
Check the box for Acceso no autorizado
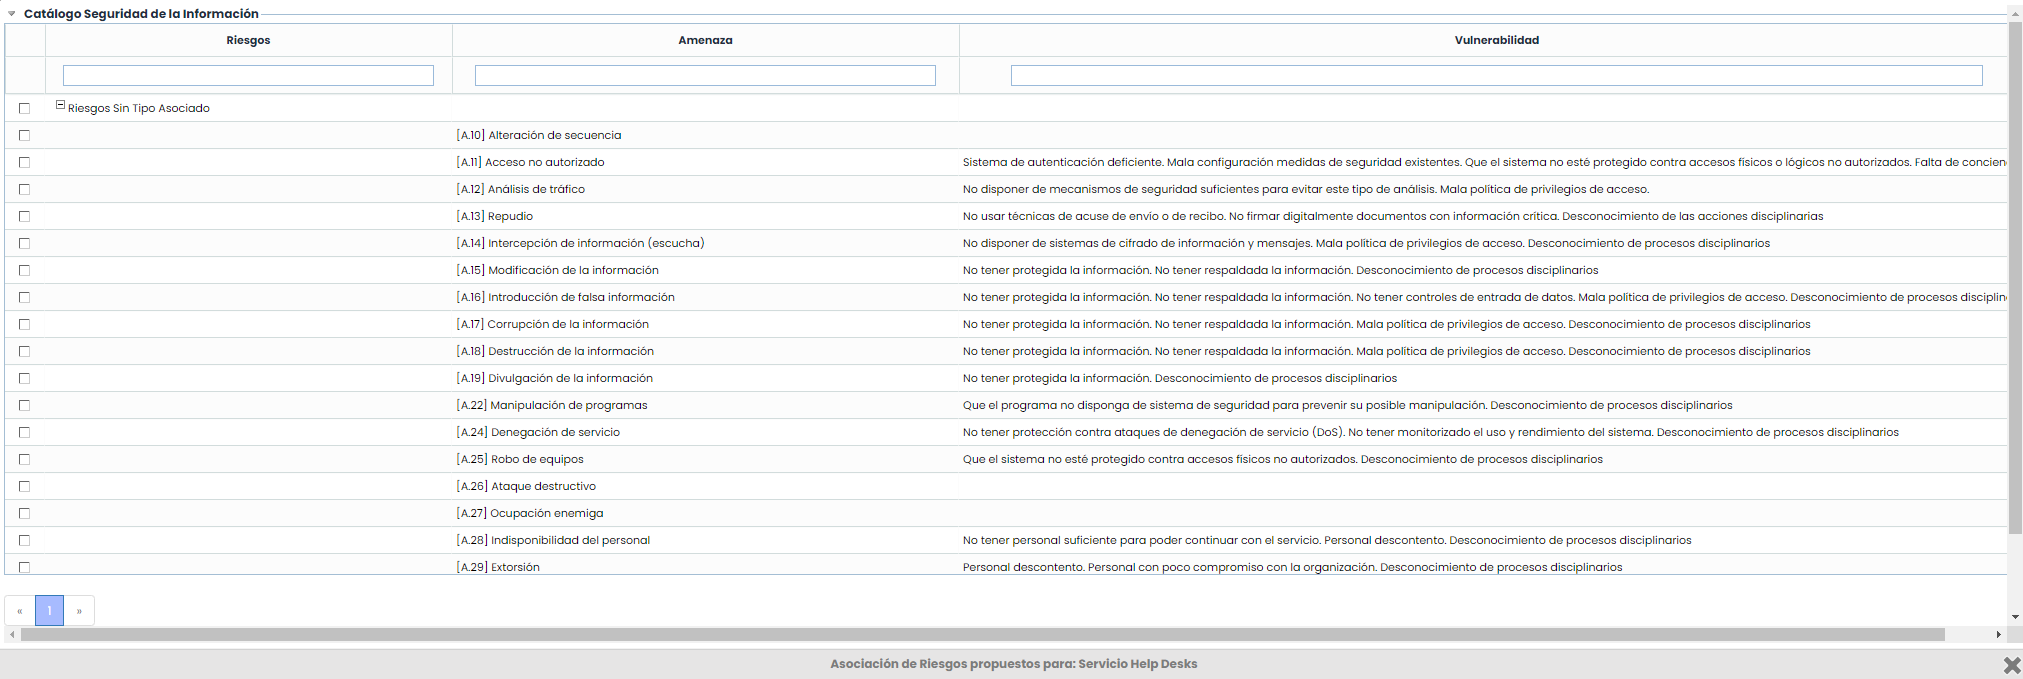point(25,162)
